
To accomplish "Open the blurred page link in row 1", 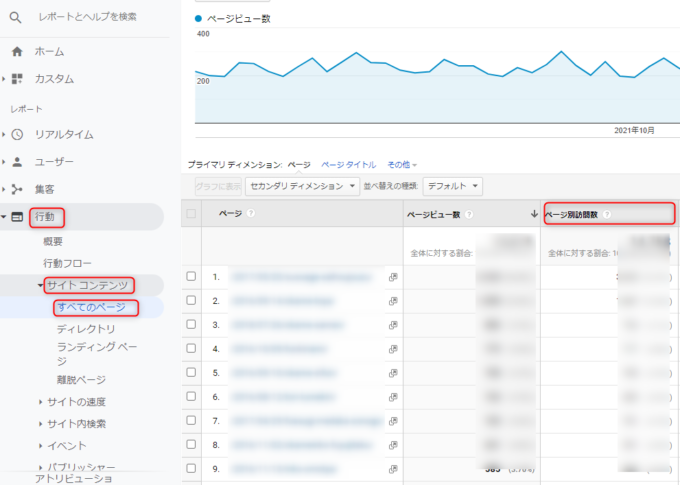I will (x=301, y=277).
